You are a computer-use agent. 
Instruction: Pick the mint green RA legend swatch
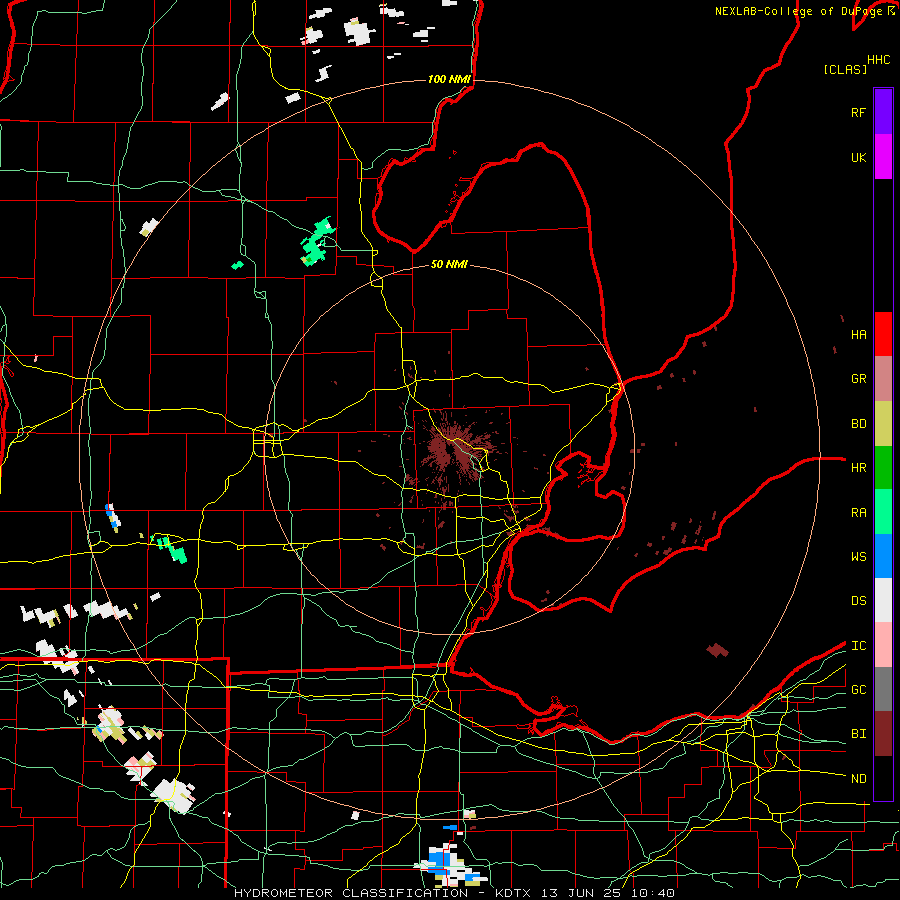coord(883,512)
